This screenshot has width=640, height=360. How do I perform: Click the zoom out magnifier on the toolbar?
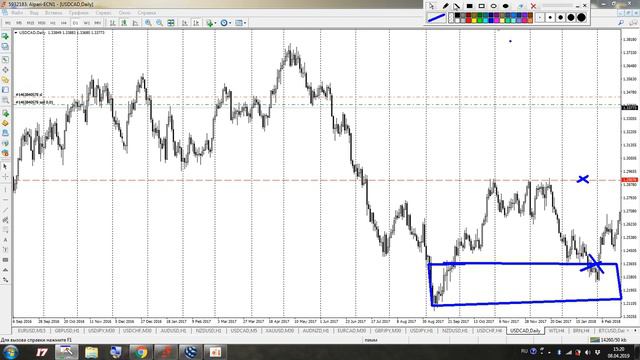point(160,23)
